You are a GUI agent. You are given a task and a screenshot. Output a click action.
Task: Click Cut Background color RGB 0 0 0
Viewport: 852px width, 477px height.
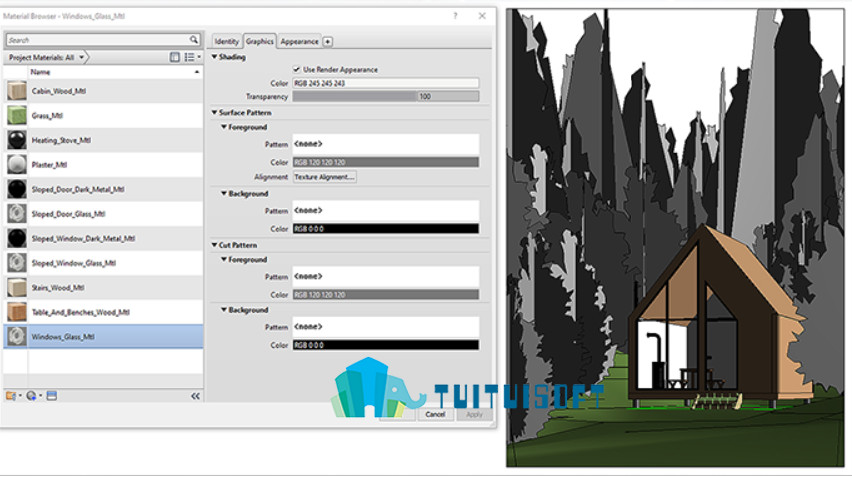pos(386,345)
